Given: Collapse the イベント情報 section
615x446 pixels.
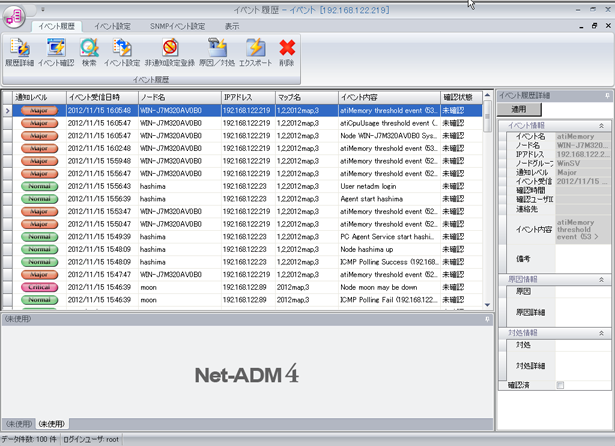Looking at the screenshot, I should pos(601,126).
